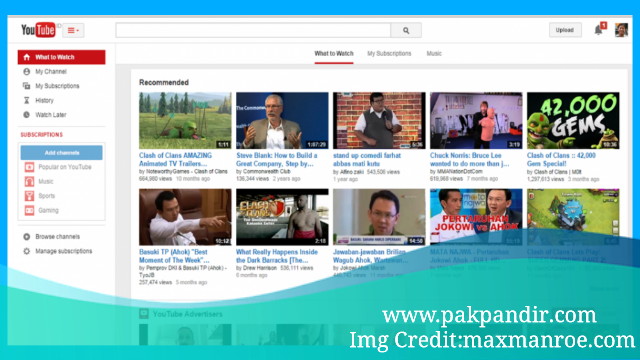The height and width of the screenshot is (360, 640).
Task: Click title Chuck Norris: Bruce Lee wanted
Action: (x=469, y=160)
